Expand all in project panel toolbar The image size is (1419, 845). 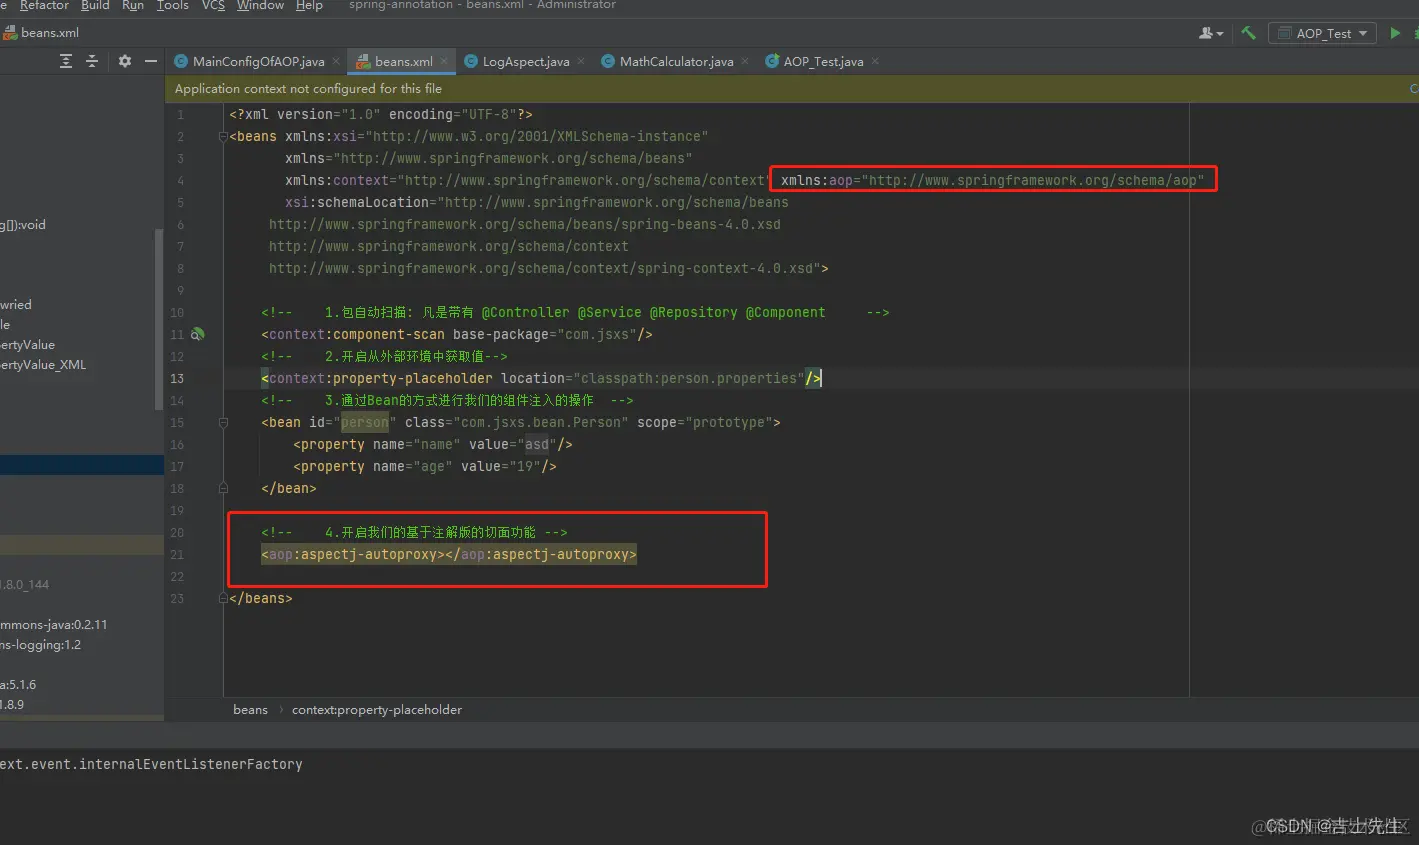click(66, 61)
